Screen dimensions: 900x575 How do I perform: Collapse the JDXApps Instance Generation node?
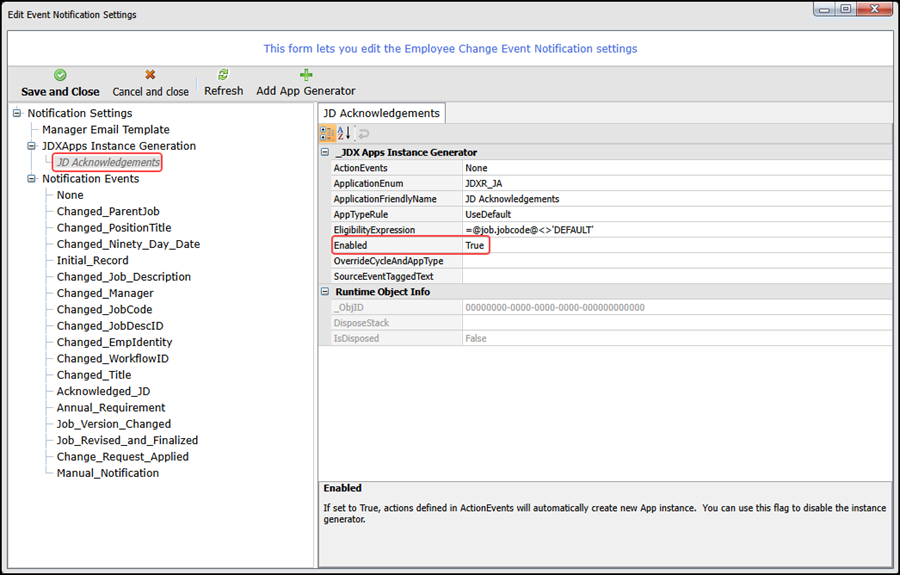[32, 146]
